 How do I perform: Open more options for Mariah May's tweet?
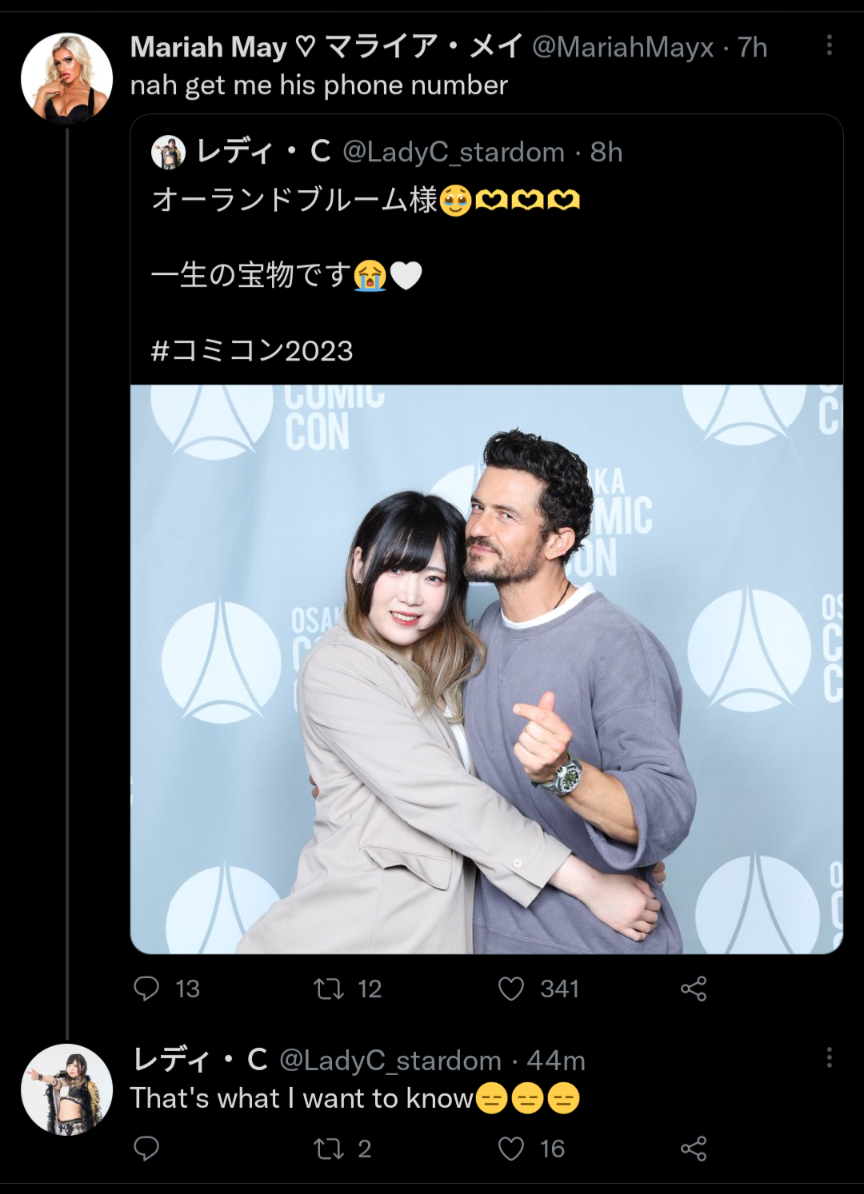pyautogui.click(x=829, y=45)
